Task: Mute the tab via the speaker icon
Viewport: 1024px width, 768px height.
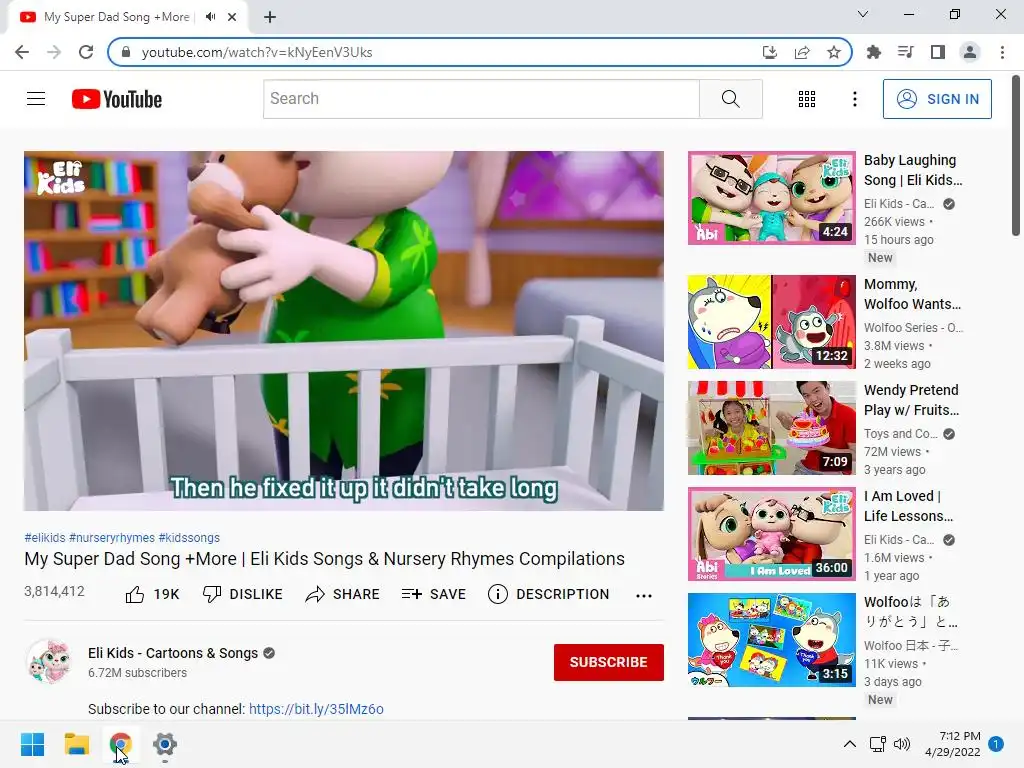Action: pyautogui.click(x=210, y=17)
